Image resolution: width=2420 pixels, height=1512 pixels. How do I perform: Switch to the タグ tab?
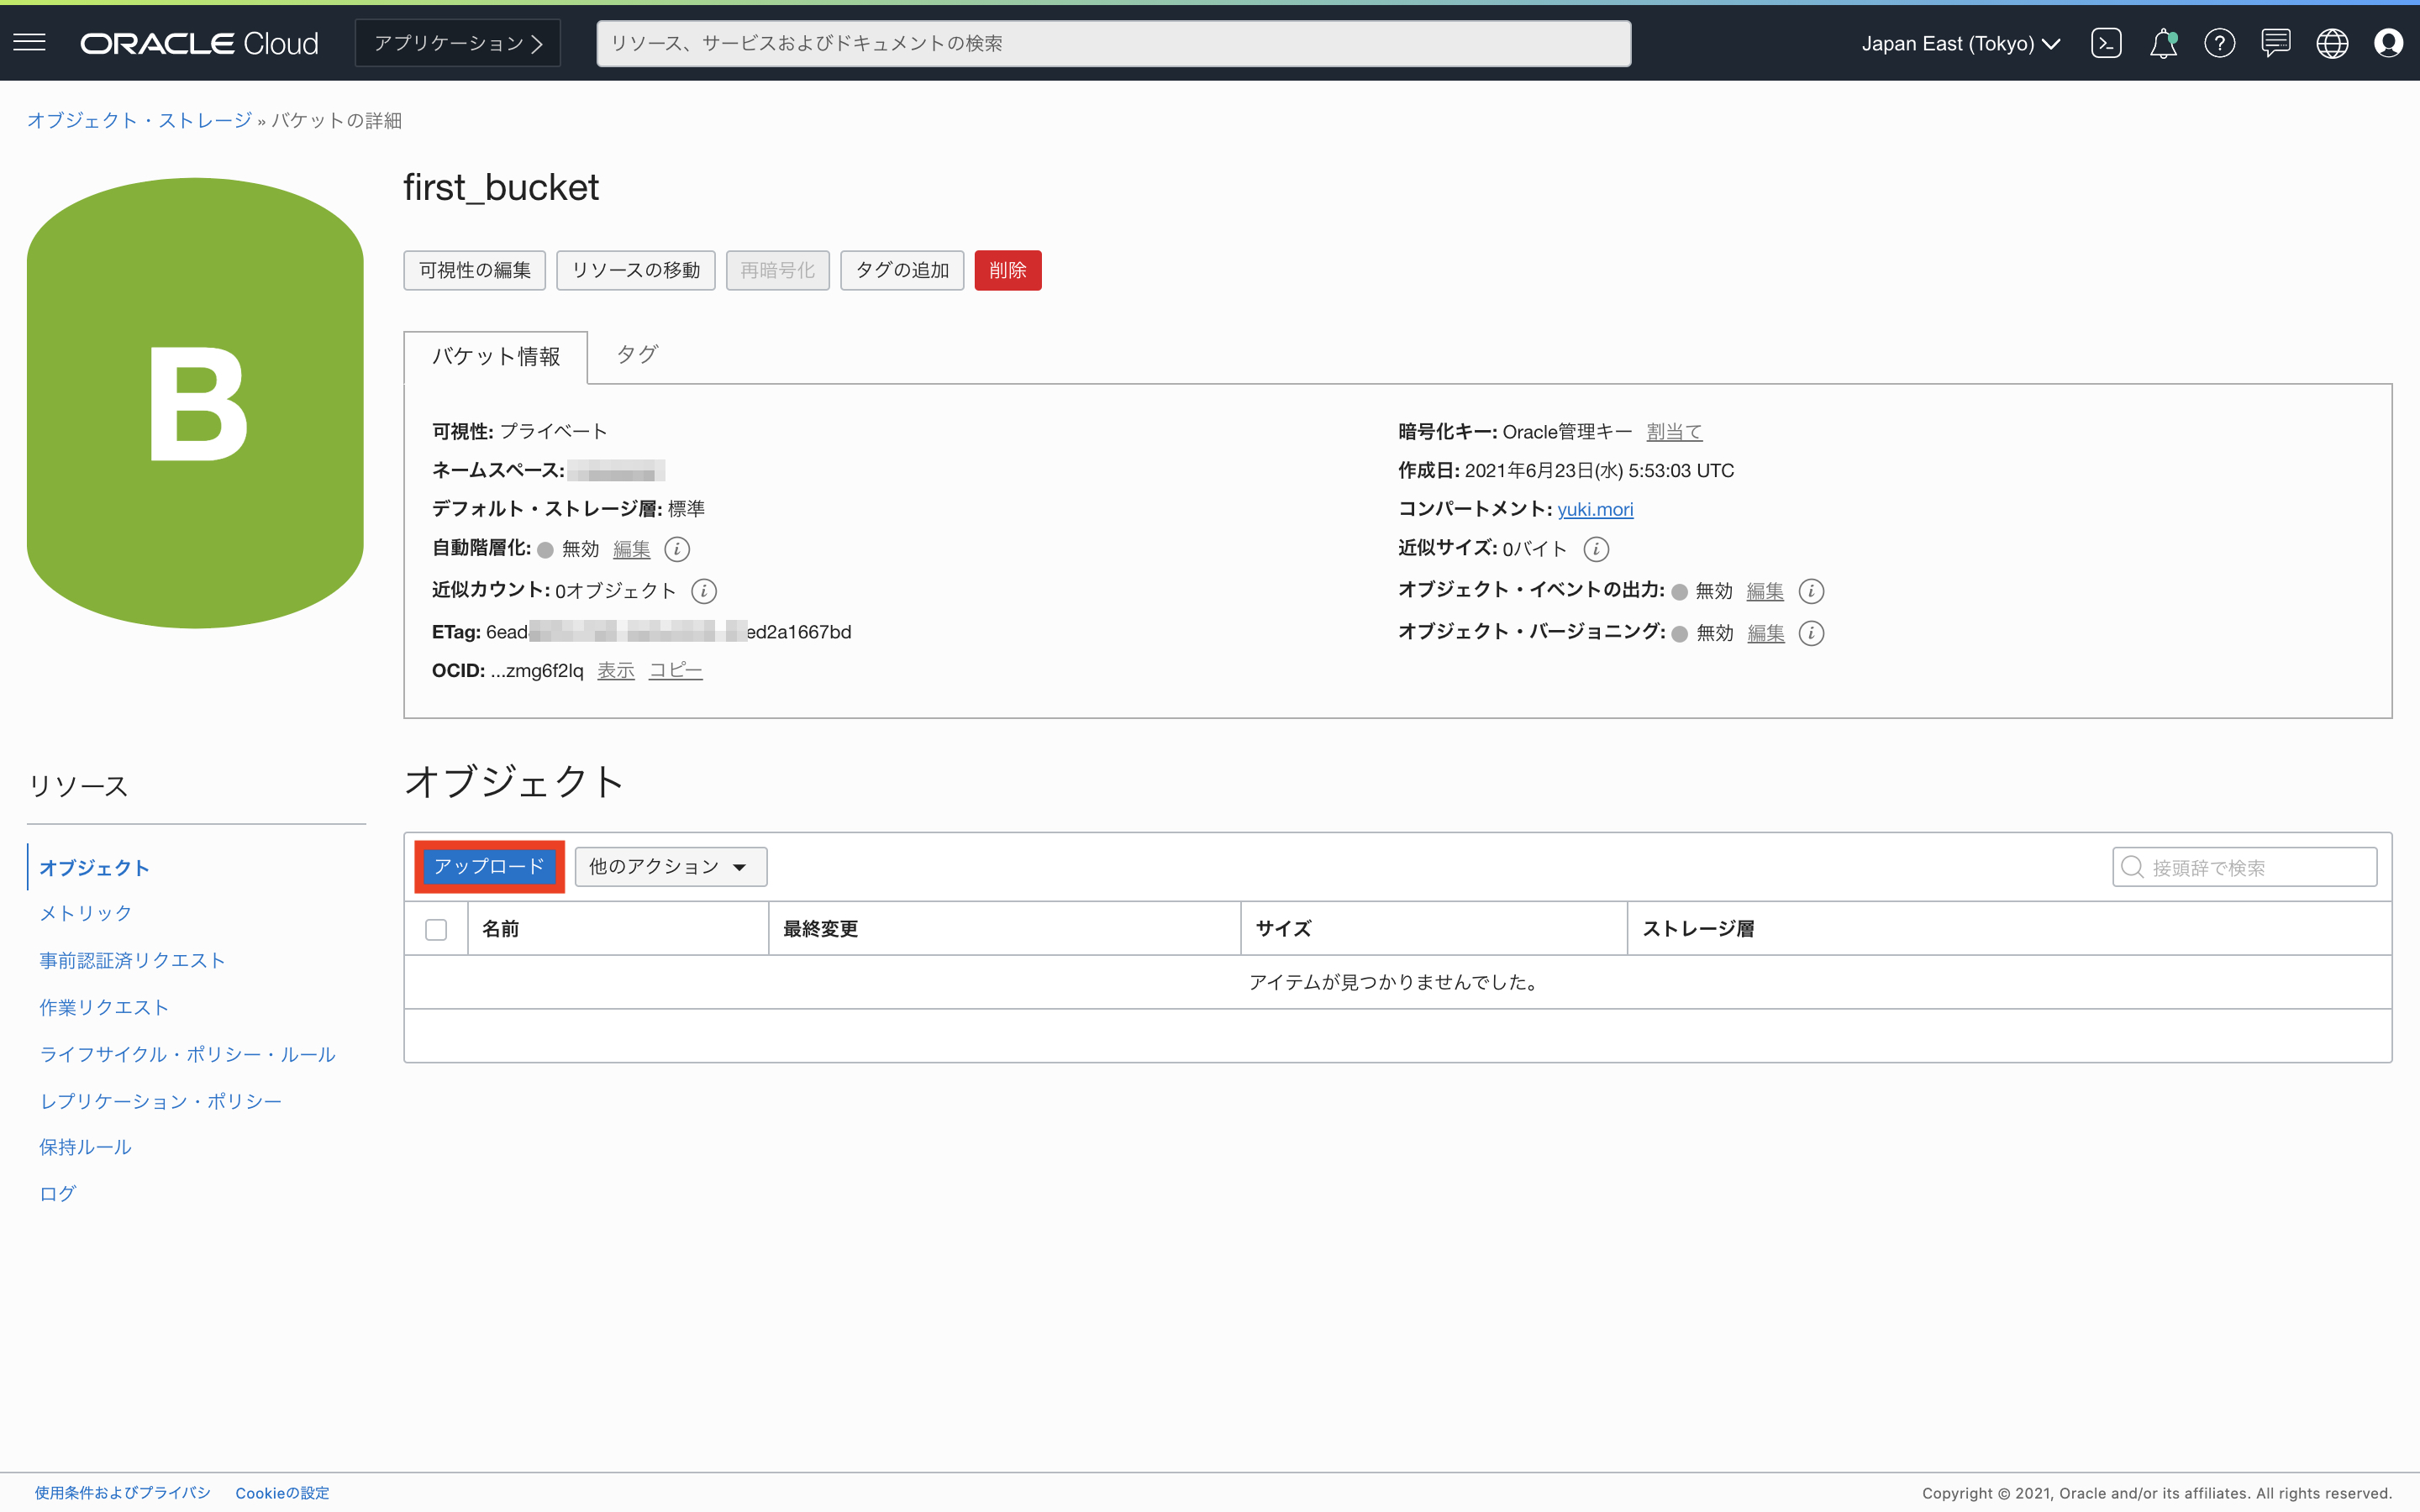click(636, 355)
